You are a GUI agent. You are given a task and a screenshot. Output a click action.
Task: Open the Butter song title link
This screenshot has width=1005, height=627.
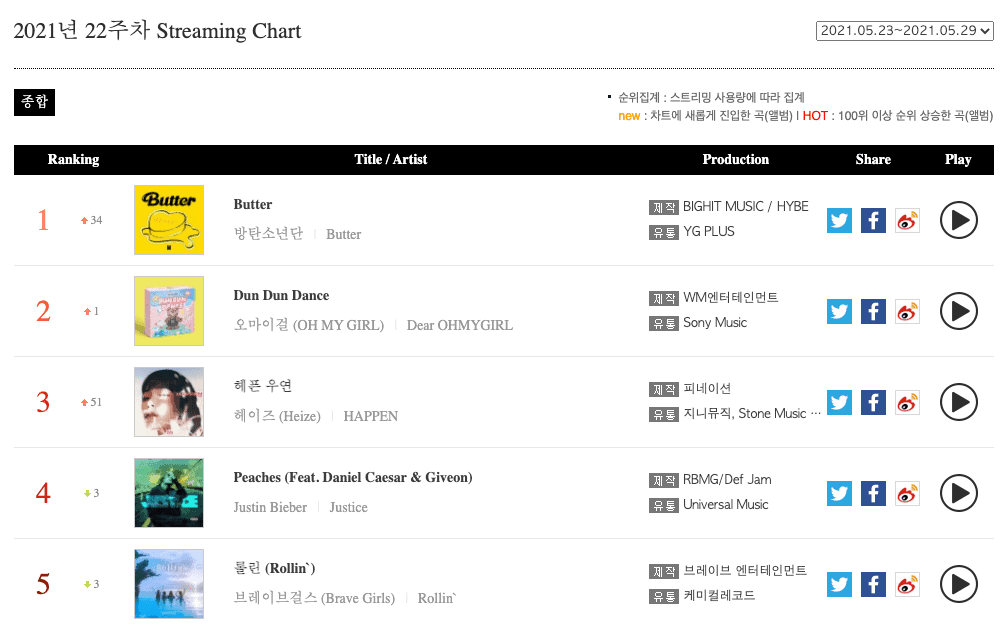tap(253, 204)
